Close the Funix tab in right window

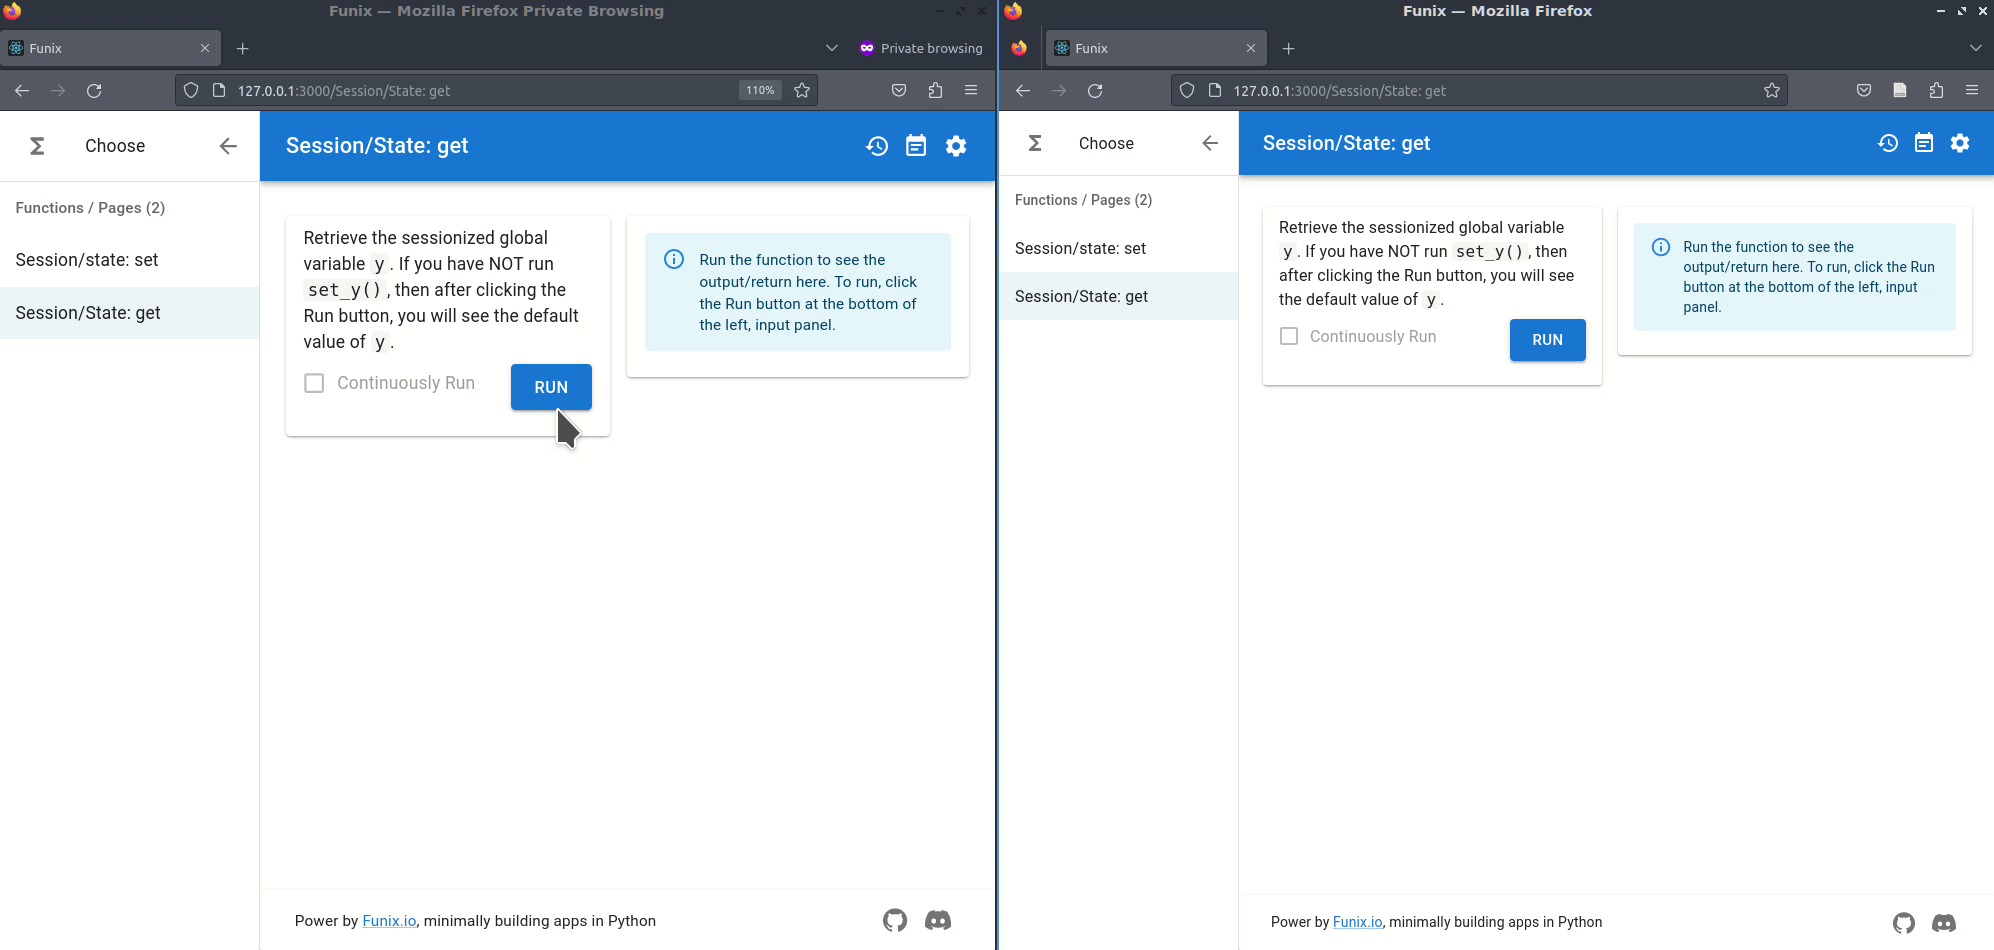pyautogui.click(x=1251, y=48)
